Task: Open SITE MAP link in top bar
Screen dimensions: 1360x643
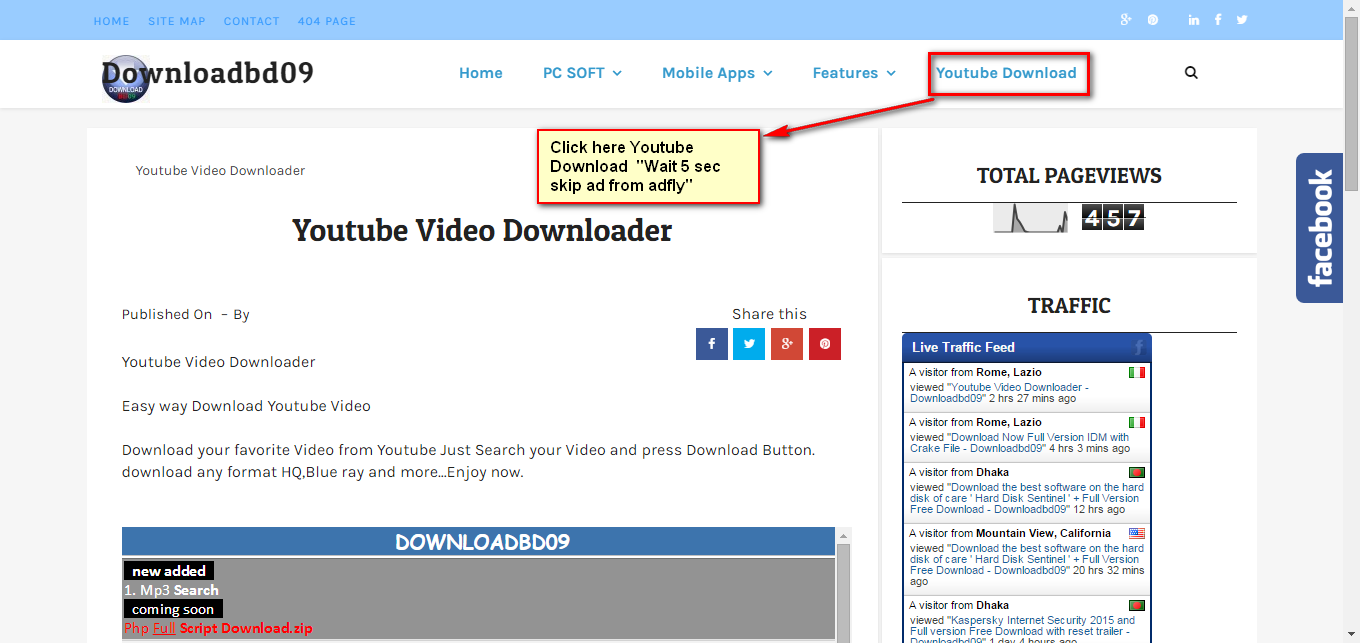Action: click(176, 21)
